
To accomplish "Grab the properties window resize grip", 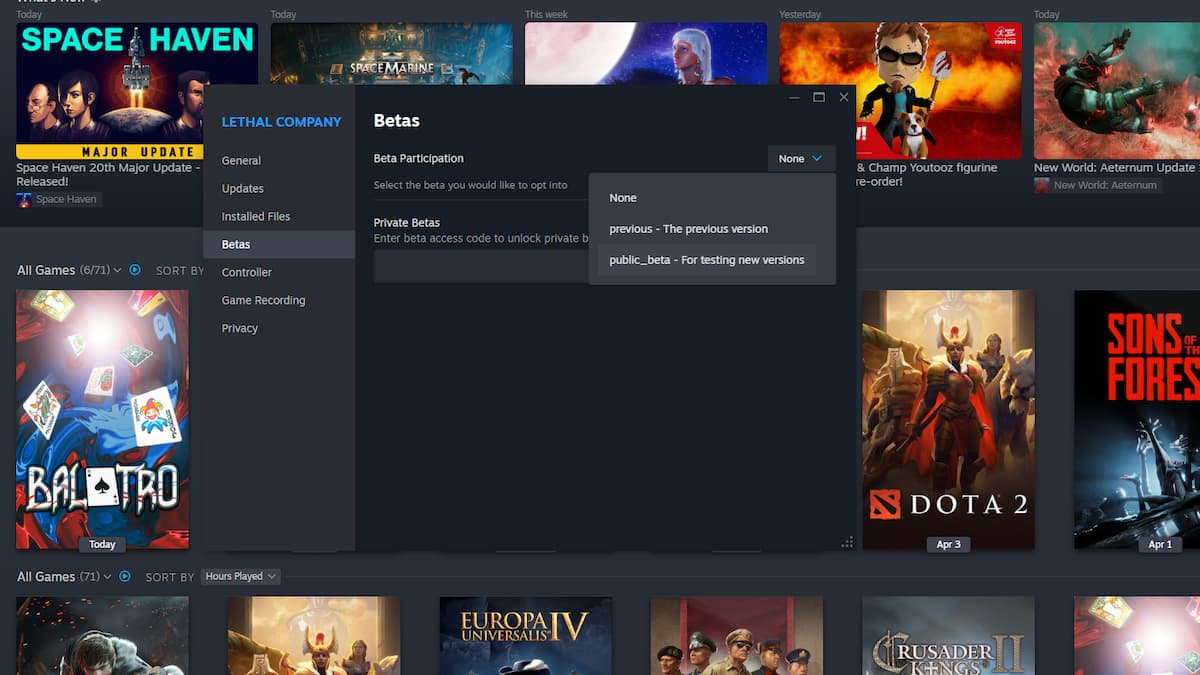I will (847, 541).
